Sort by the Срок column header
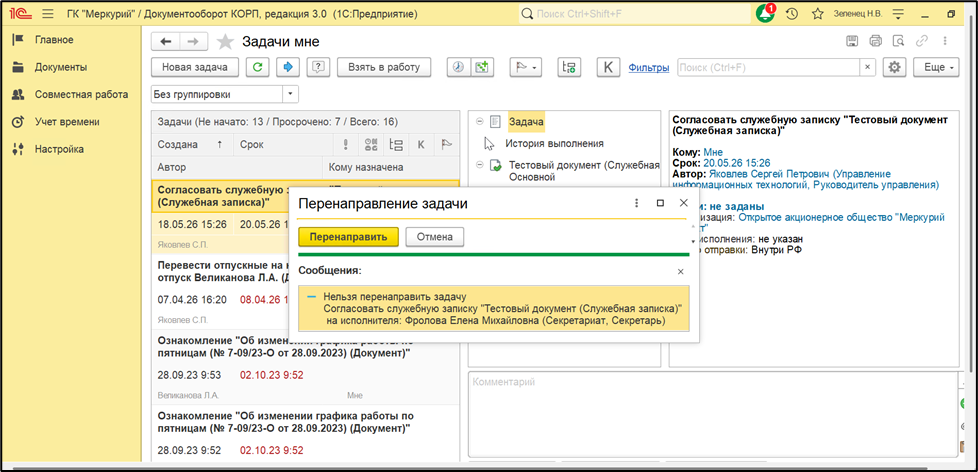The image size is (978, 472). click(283, 145)
